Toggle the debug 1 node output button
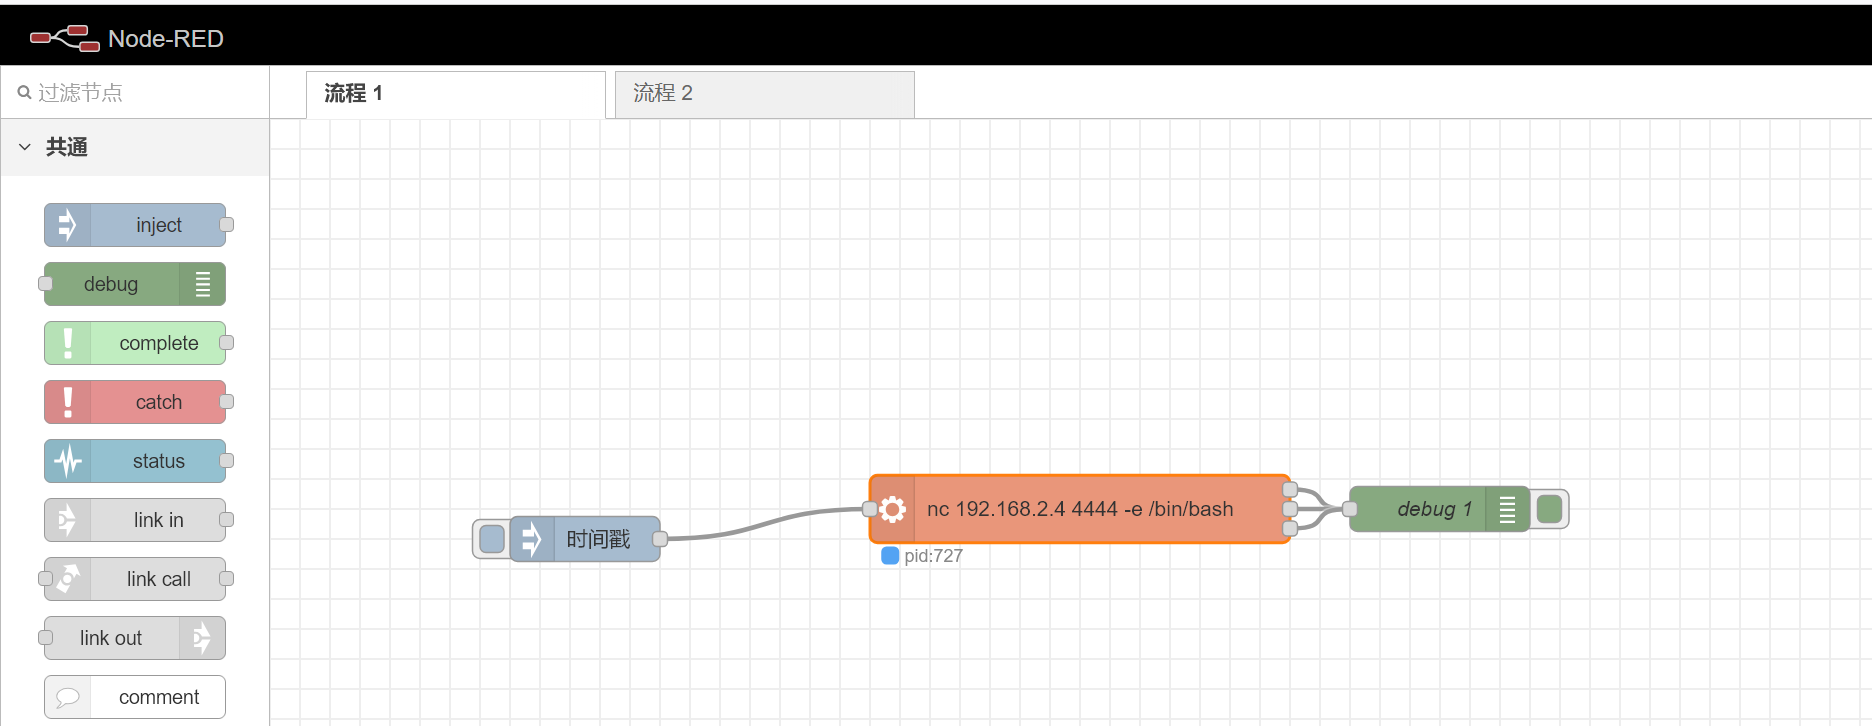The width and height of the screenshot is (1872, 726). 1550,509
